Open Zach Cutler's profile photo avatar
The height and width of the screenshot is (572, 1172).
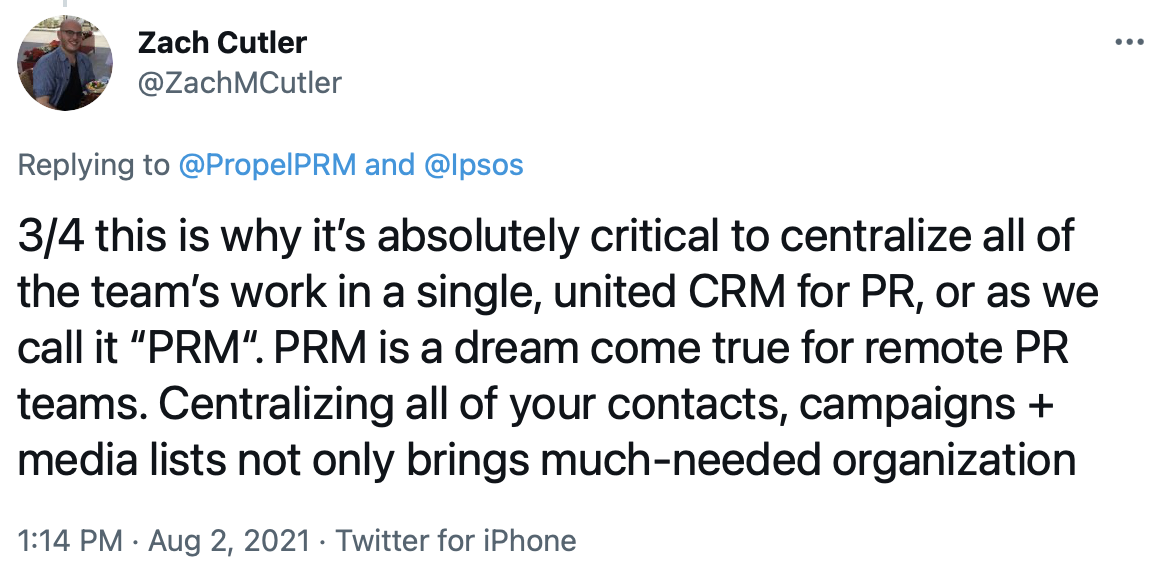tap(65, 63)
